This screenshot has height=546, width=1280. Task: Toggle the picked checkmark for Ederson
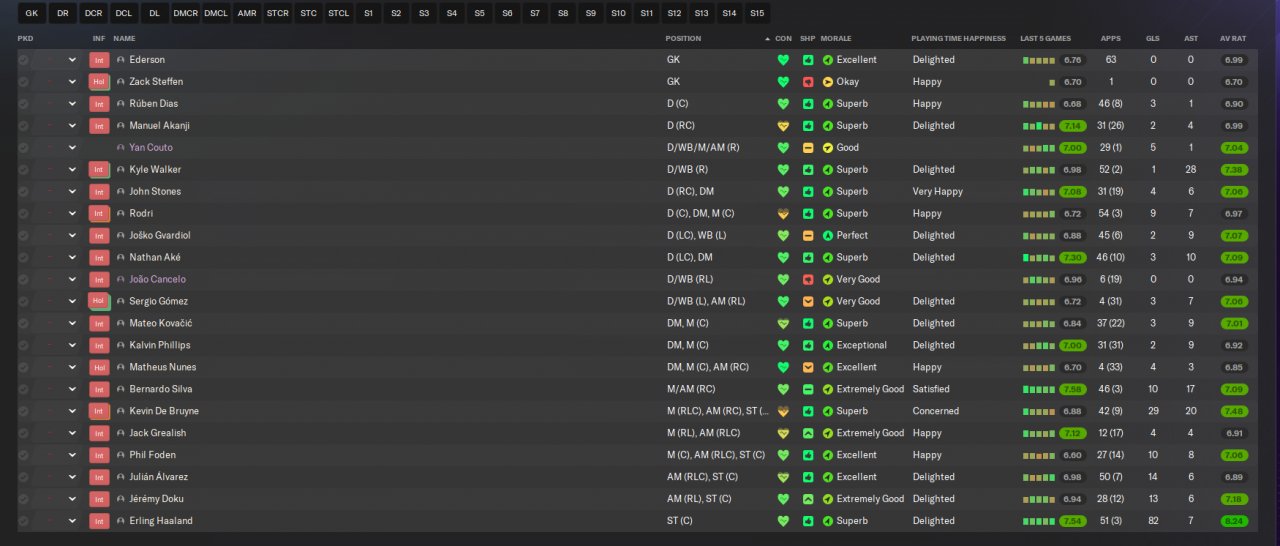click(x=24, y=60)
